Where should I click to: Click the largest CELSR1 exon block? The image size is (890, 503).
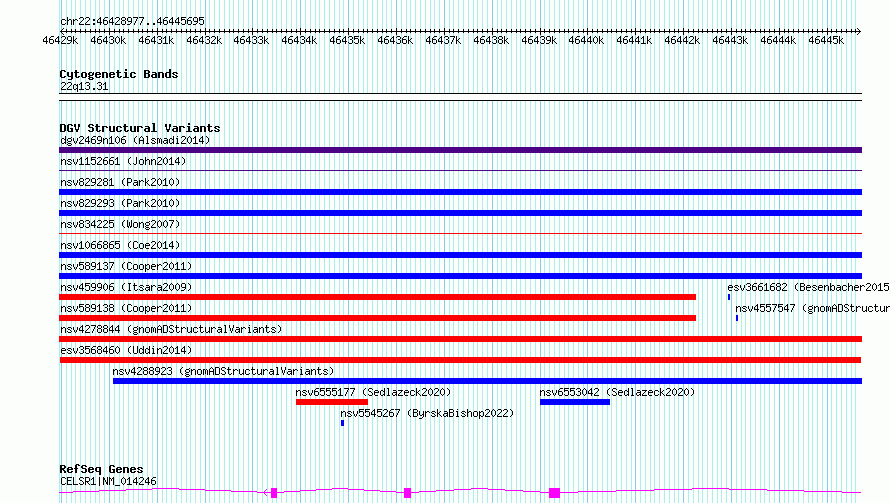[555, 493]
